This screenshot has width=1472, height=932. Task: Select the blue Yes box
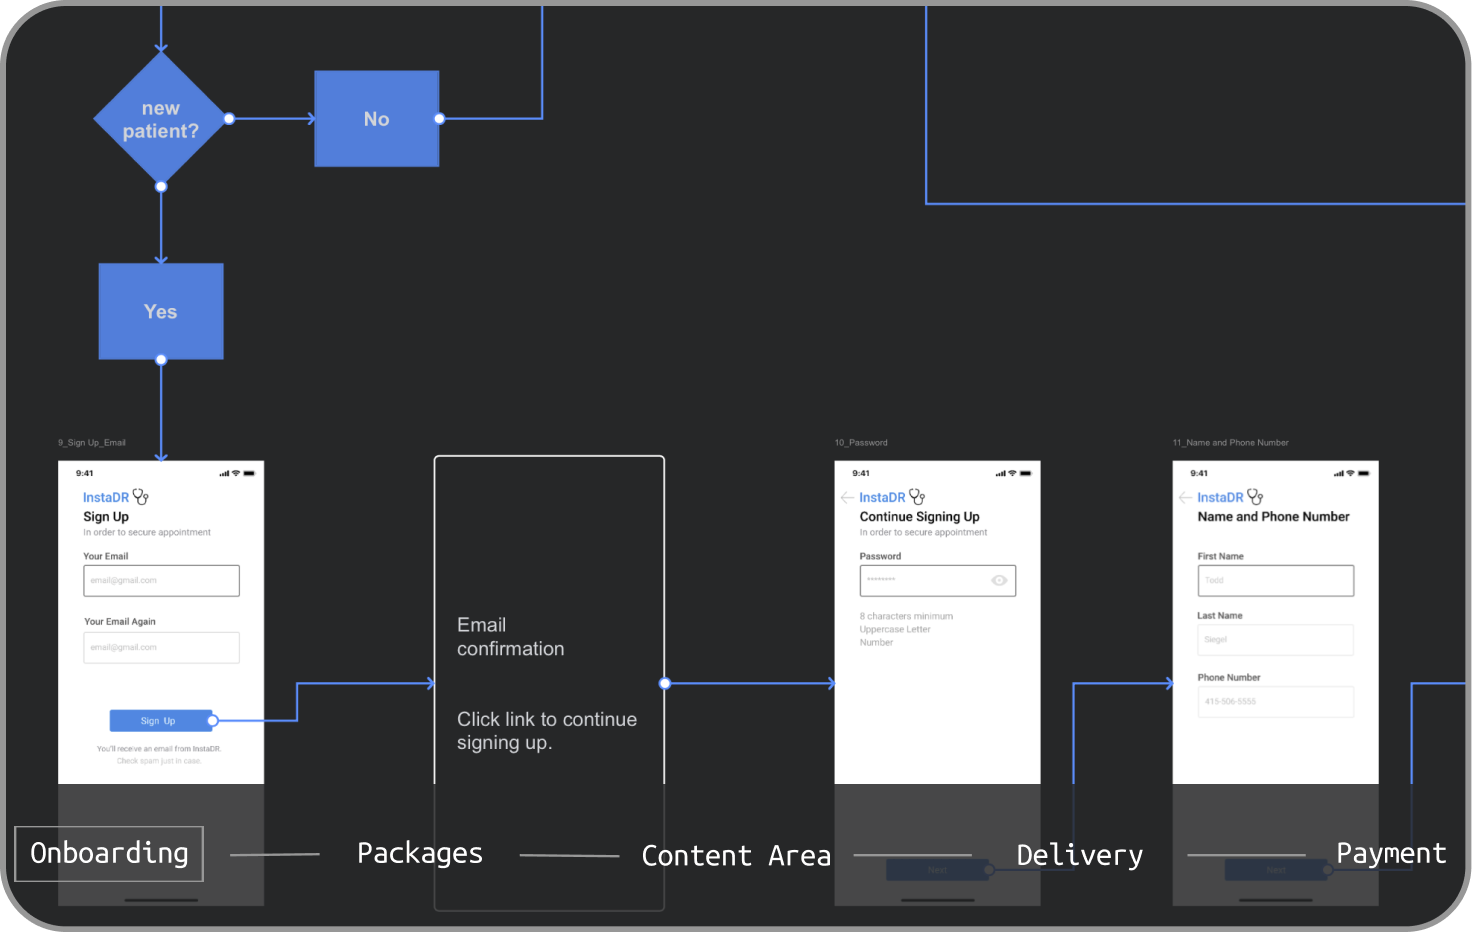pos(161,311)
